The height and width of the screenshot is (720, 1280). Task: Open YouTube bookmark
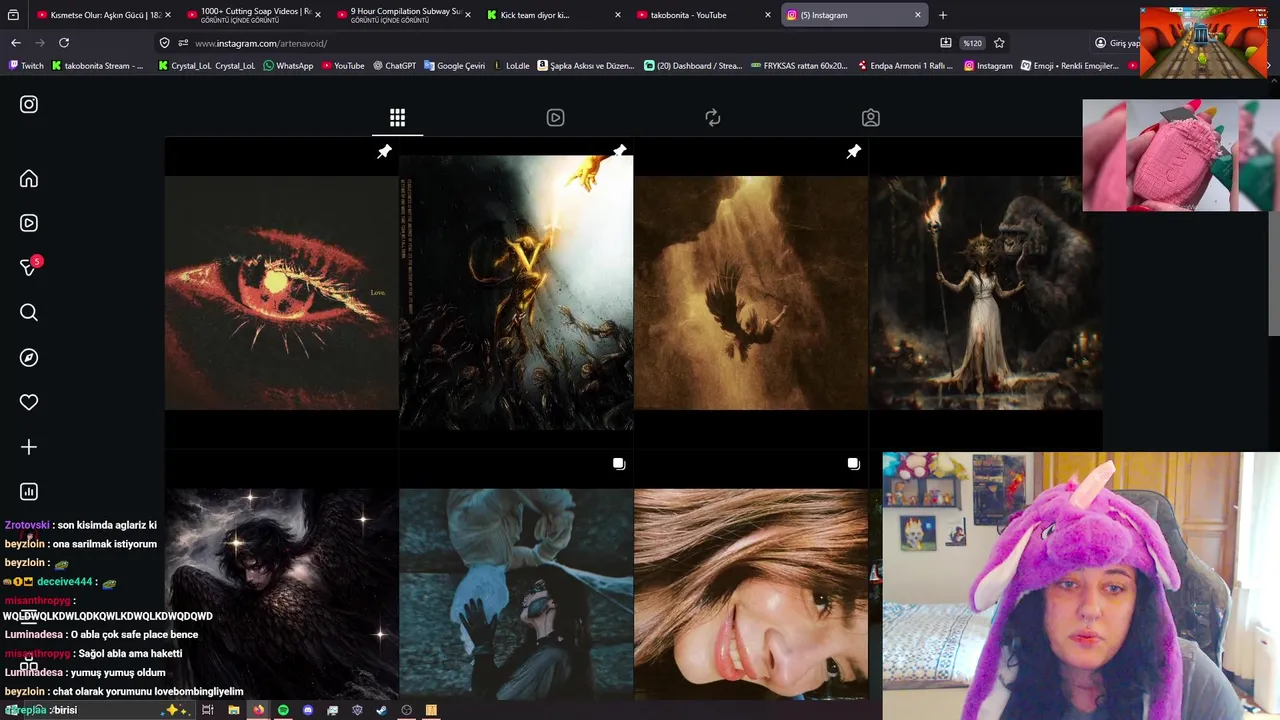tap(342, 66)
